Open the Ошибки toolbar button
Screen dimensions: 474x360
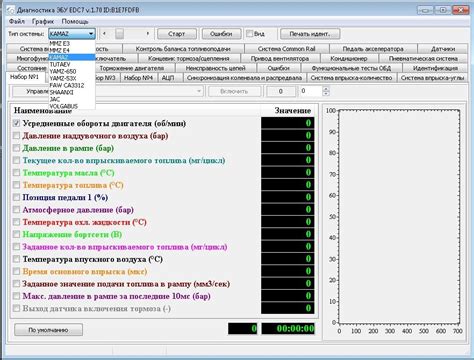point(221,34)
